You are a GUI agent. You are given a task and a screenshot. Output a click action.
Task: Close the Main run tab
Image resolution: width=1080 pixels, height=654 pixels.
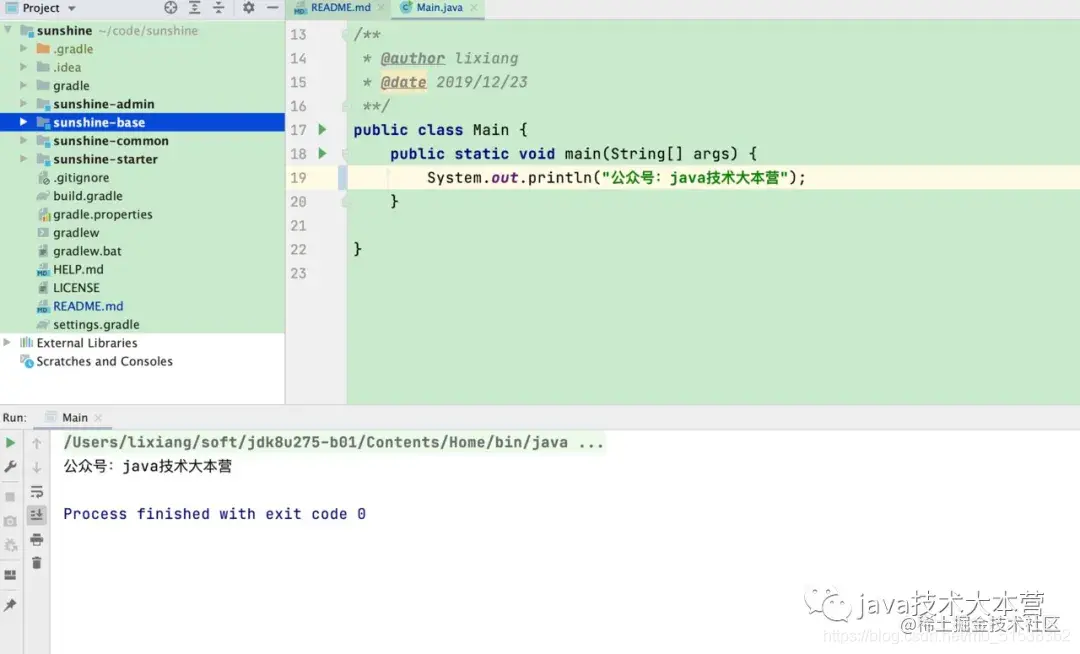tap(98, 418)
